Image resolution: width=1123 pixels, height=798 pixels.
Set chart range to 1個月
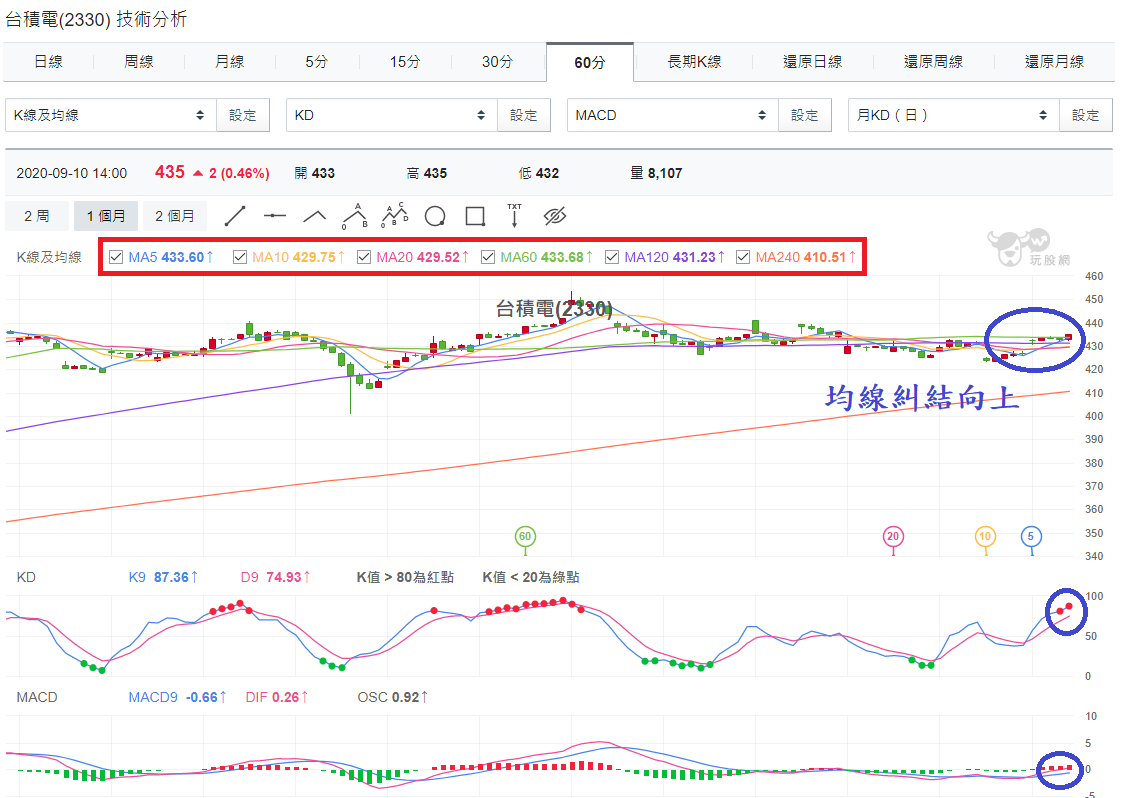pyautogui.click(x=106, y=216)
